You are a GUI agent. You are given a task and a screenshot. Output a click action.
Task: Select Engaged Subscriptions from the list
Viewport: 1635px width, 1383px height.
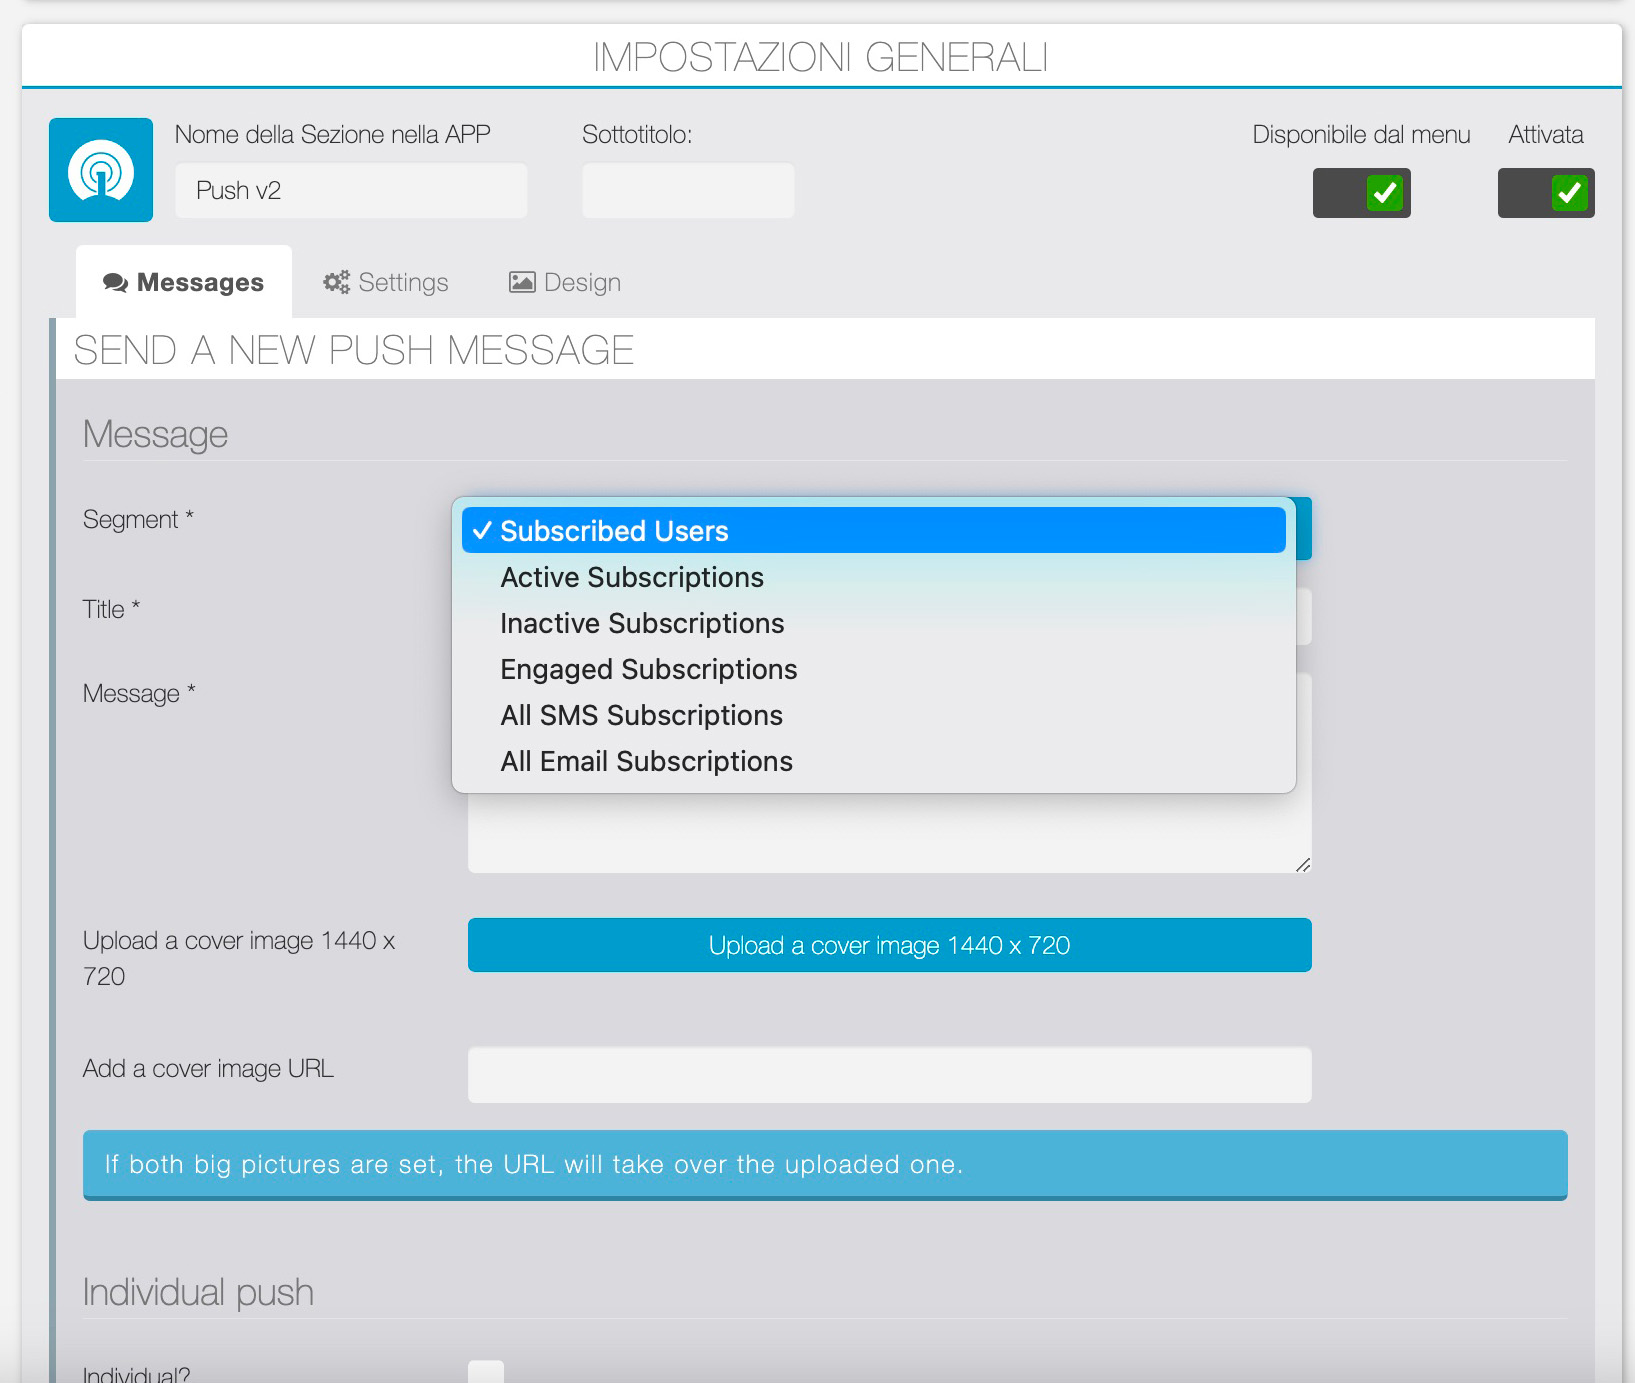[648, 670]
